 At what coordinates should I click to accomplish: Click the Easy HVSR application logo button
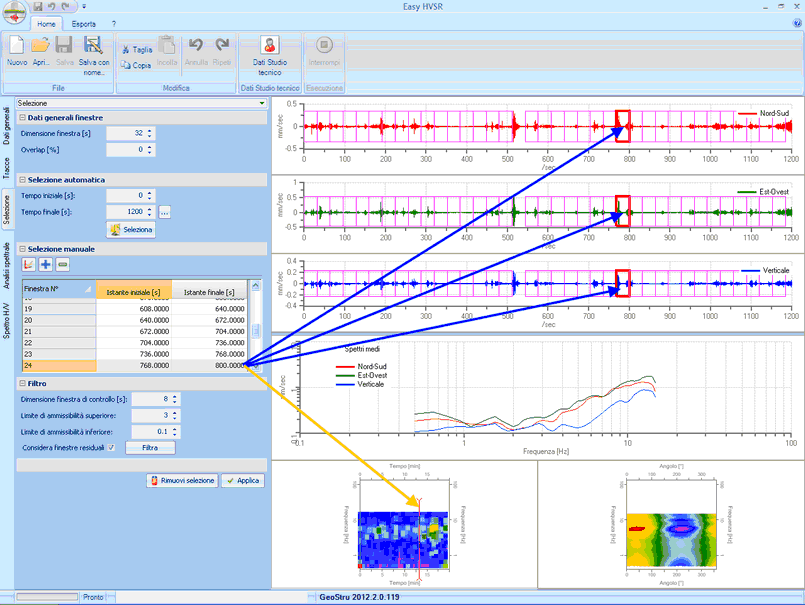14,12
